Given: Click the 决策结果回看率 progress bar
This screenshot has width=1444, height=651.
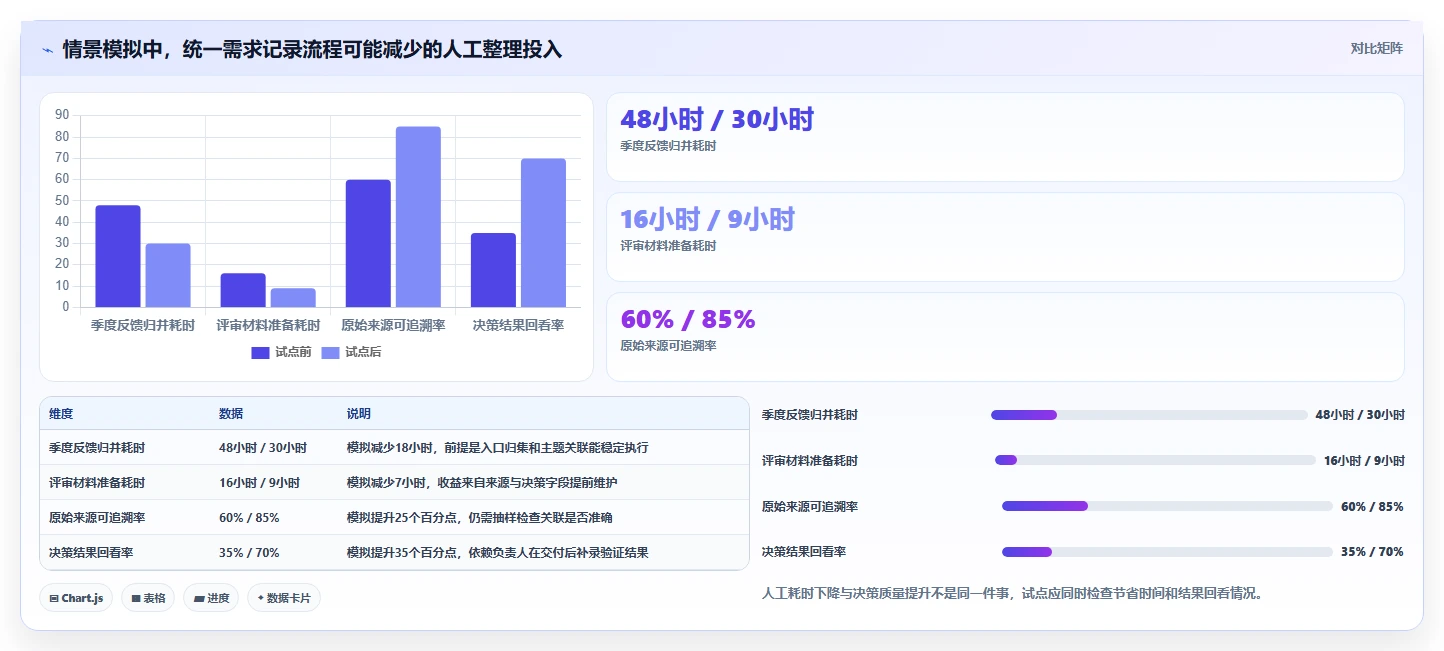Looking at the screenshot, I should (x=1167, y=552).
